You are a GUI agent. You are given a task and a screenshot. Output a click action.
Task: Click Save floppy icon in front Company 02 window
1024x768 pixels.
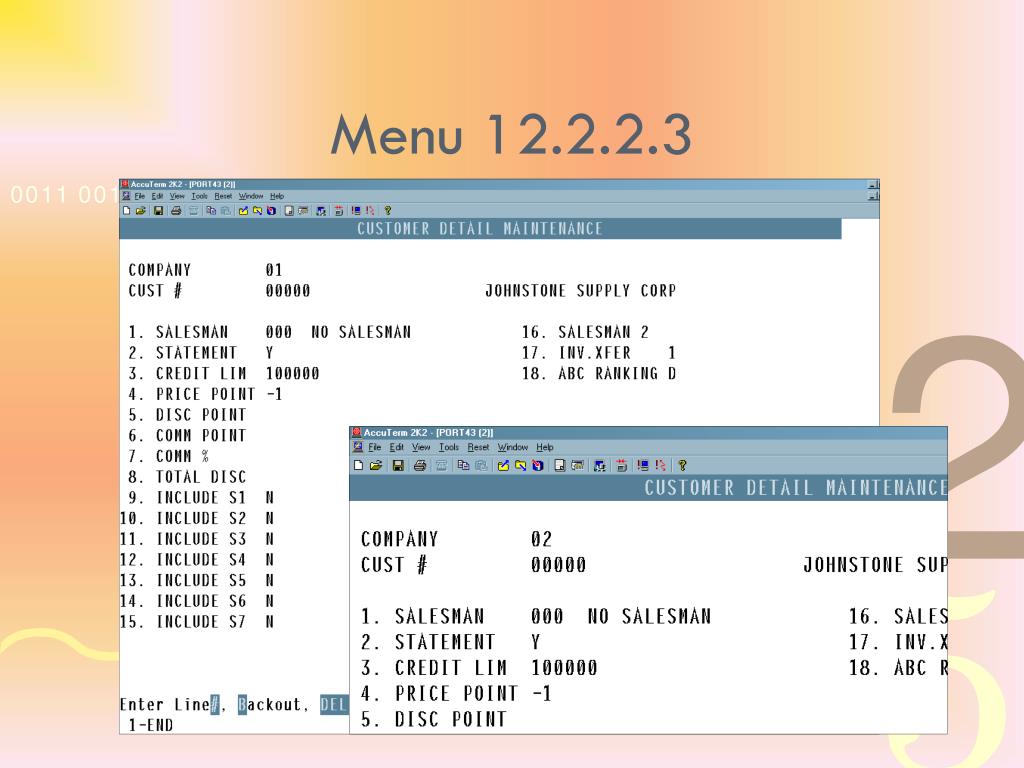click(x=398, y=466)
